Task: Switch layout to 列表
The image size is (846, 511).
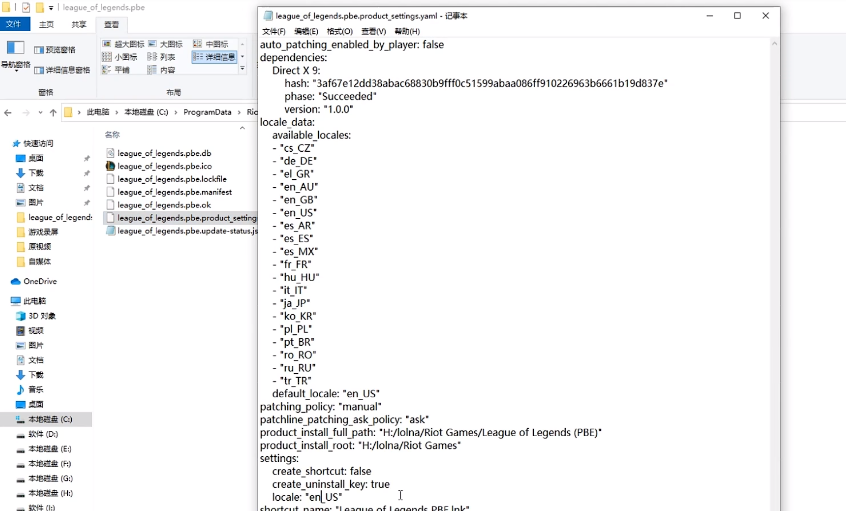Action: 161,57
